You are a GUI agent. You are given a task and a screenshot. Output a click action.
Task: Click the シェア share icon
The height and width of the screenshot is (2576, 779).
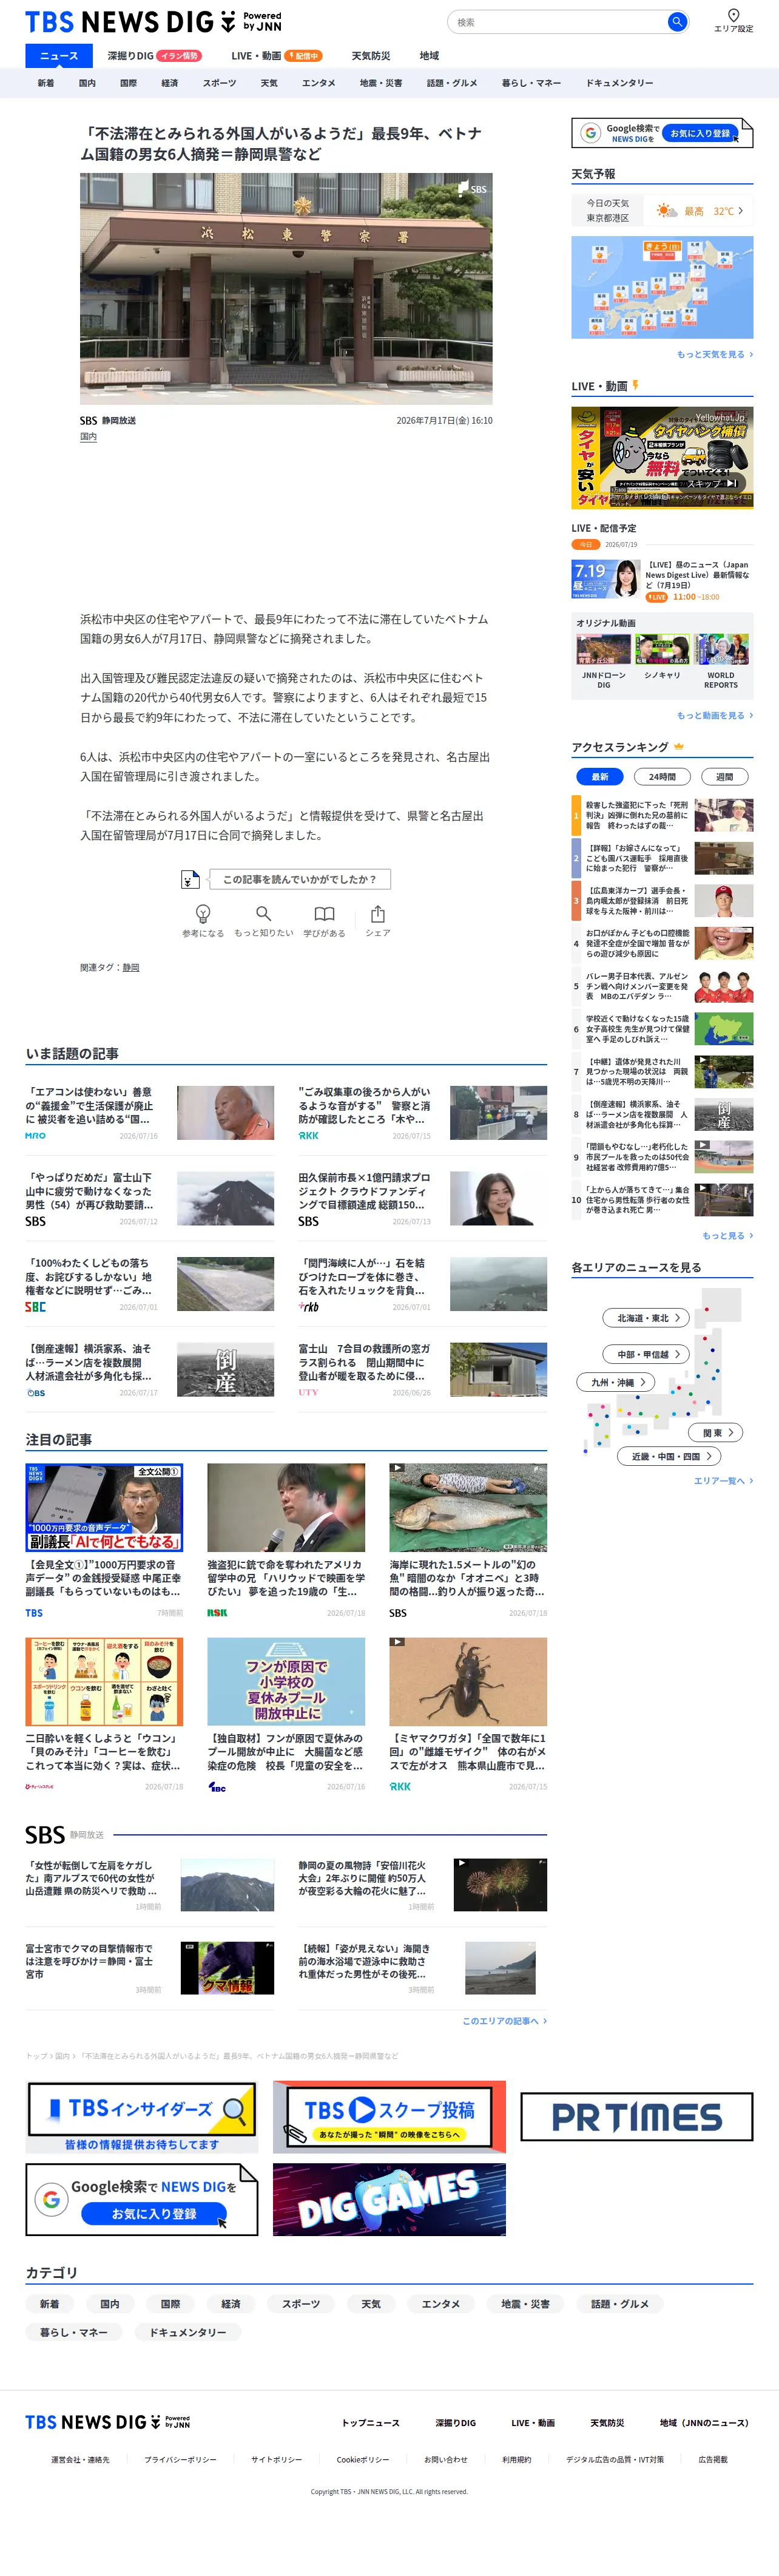point(377,914)
